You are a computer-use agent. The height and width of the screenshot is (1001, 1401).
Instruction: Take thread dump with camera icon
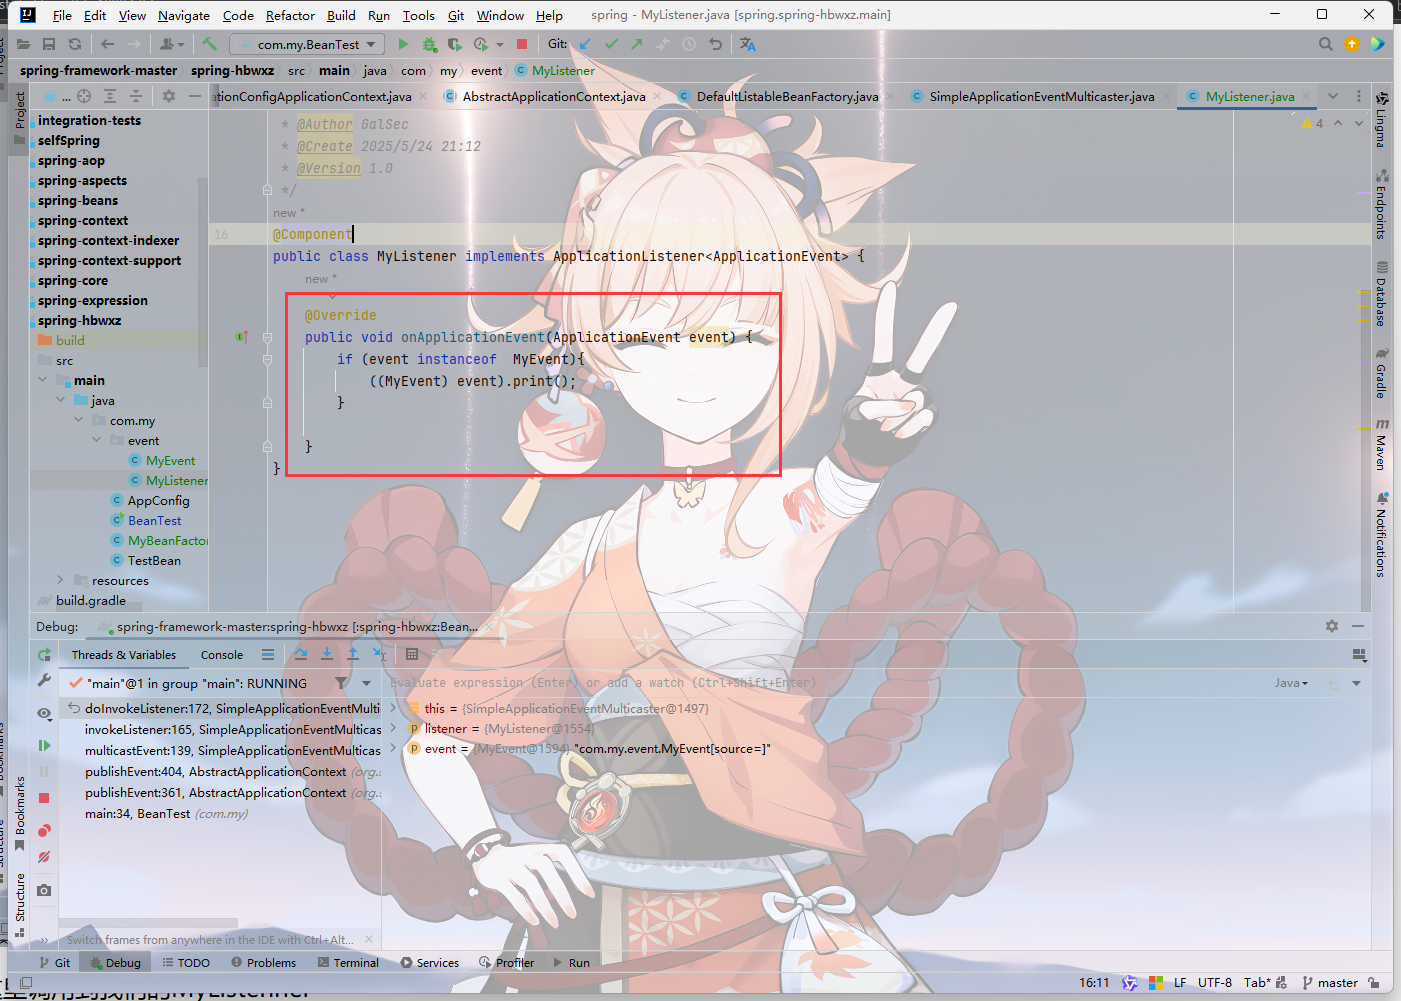tap(44, 890)
